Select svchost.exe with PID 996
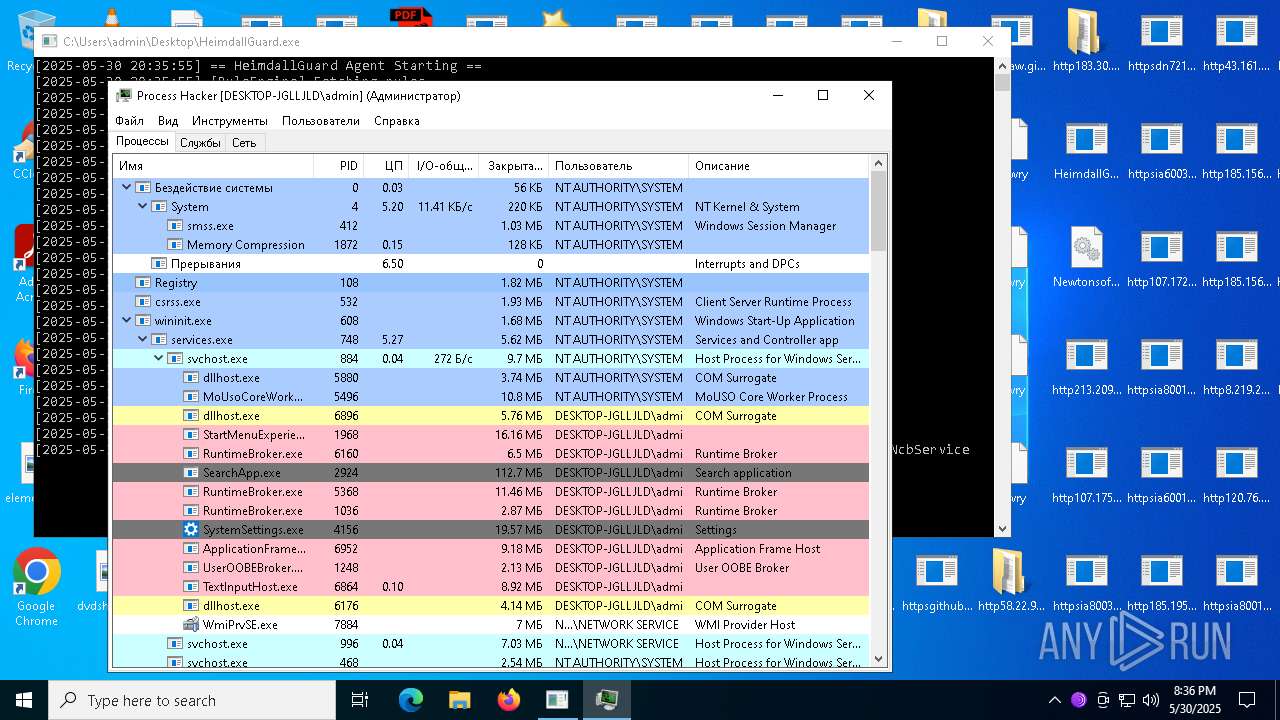 [491, 644]
